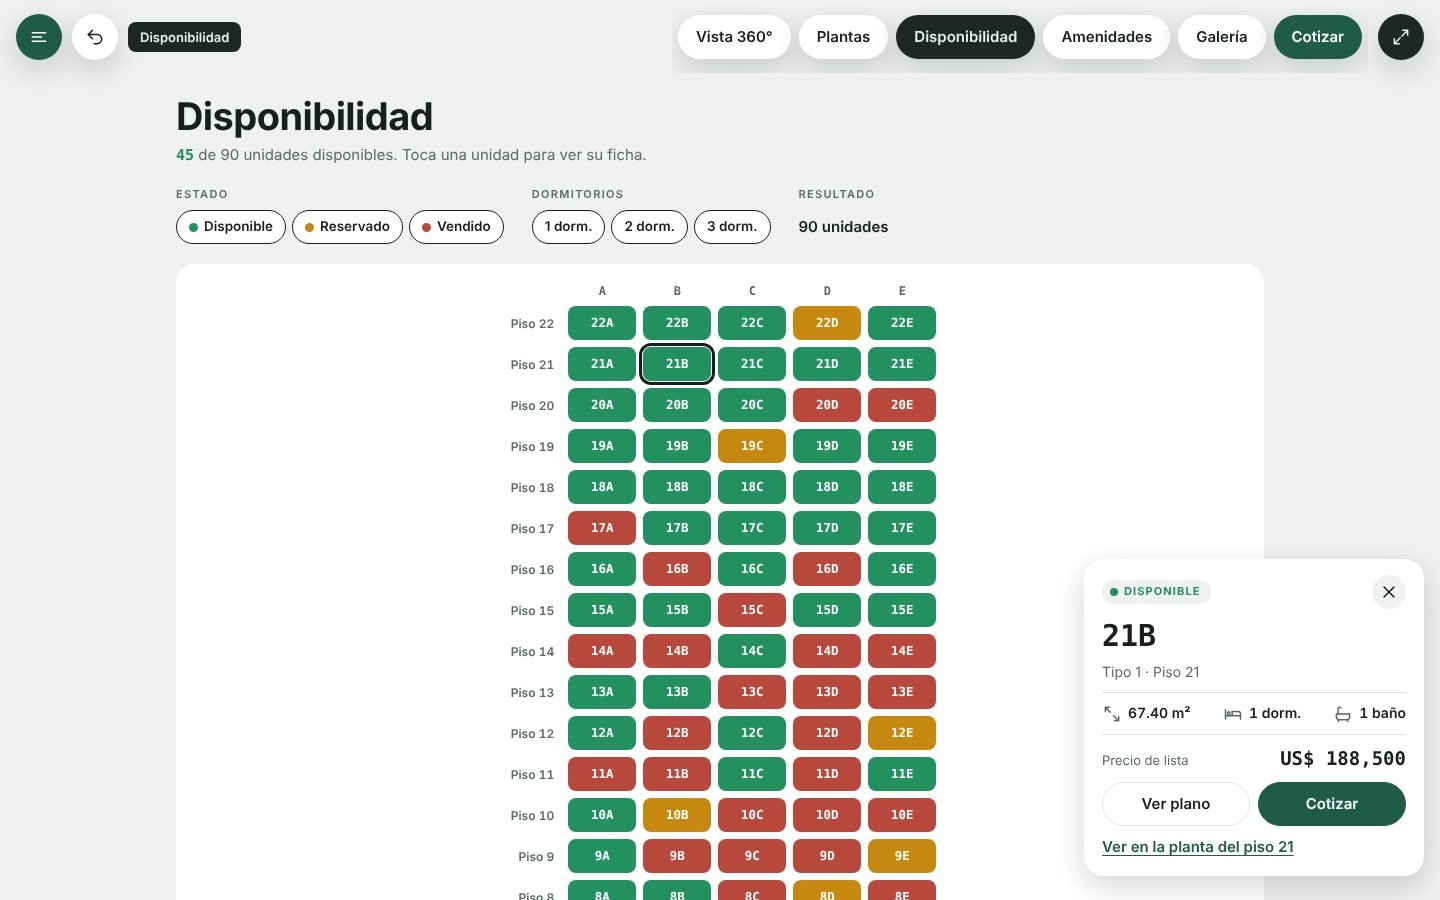The width and height of the screenshot is (1440, 900).
Task: Open the hamburger menu icon
Action: point(39,37)
